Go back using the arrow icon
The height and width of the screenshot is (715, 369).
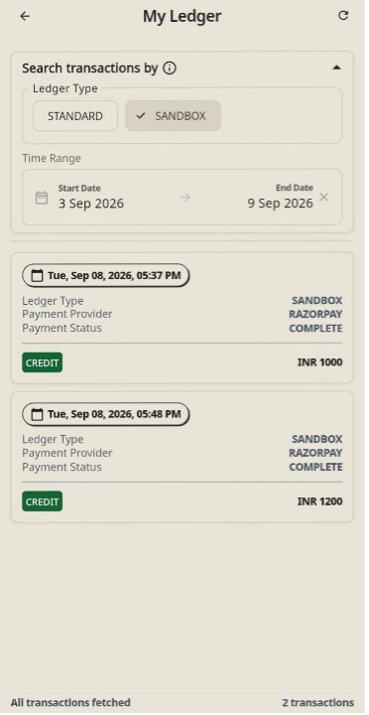point(25,16)
